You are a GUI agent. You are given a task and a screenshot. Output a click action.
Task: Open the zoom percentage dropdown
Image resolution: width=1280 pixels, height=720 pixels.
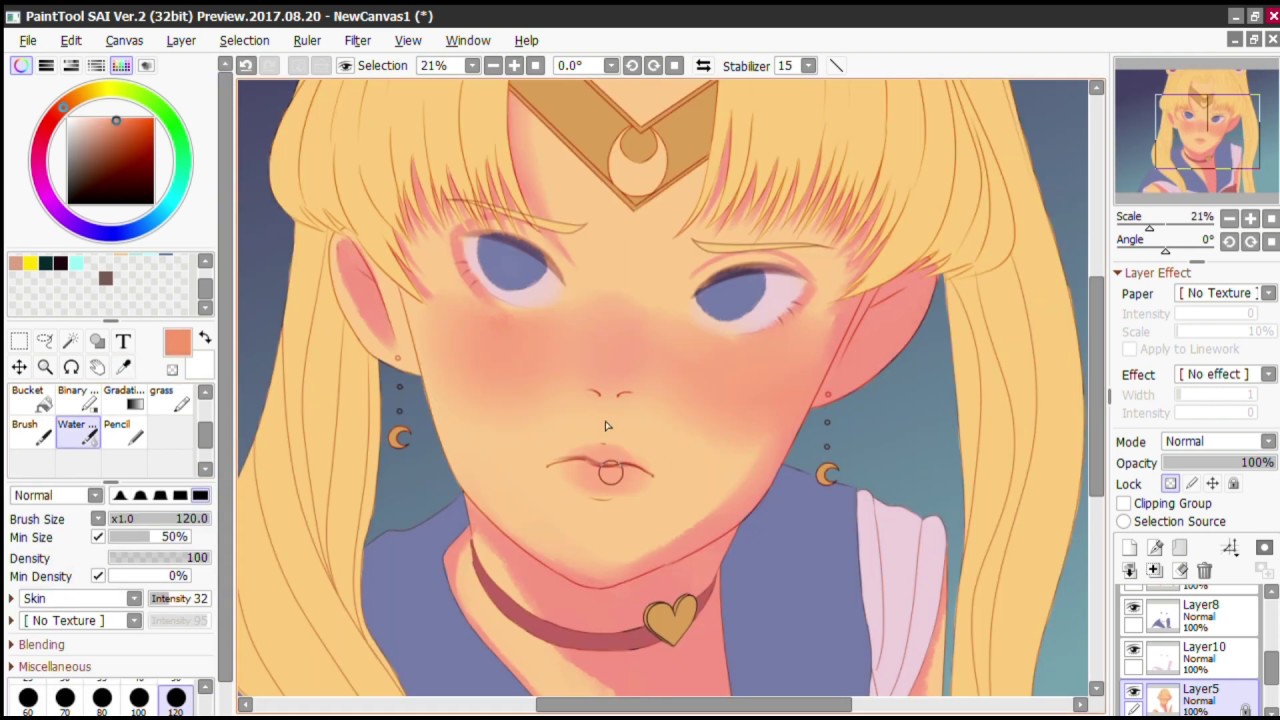472,66
